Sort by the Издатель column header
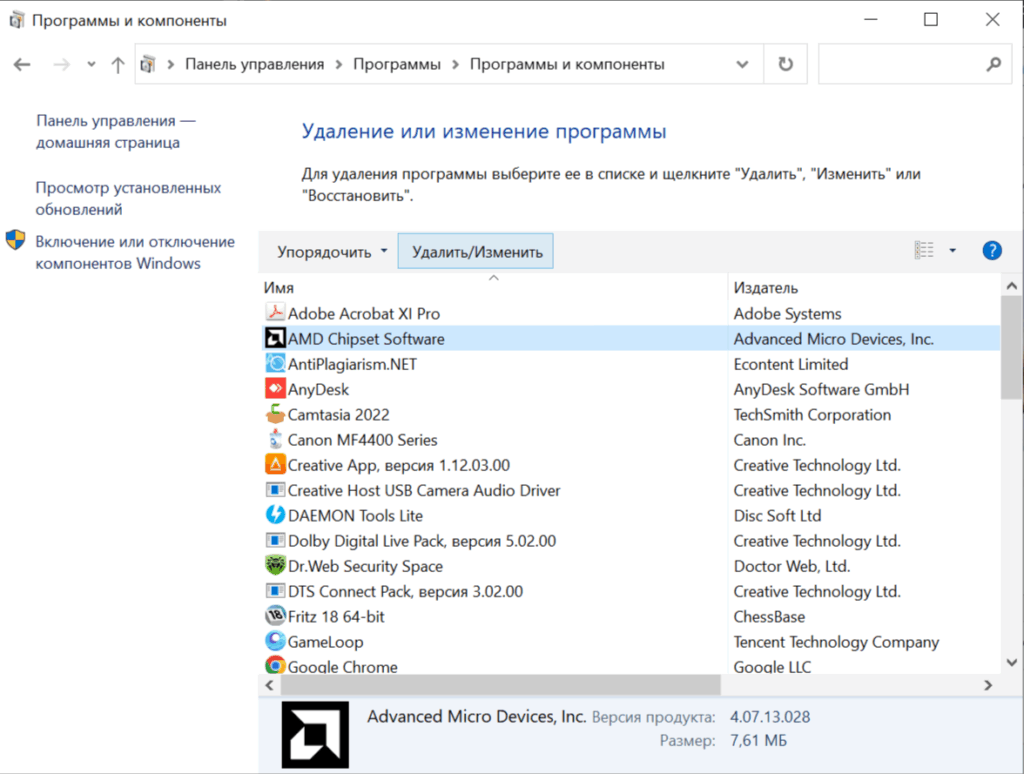The image size is (1024, 774). (765, 288)
